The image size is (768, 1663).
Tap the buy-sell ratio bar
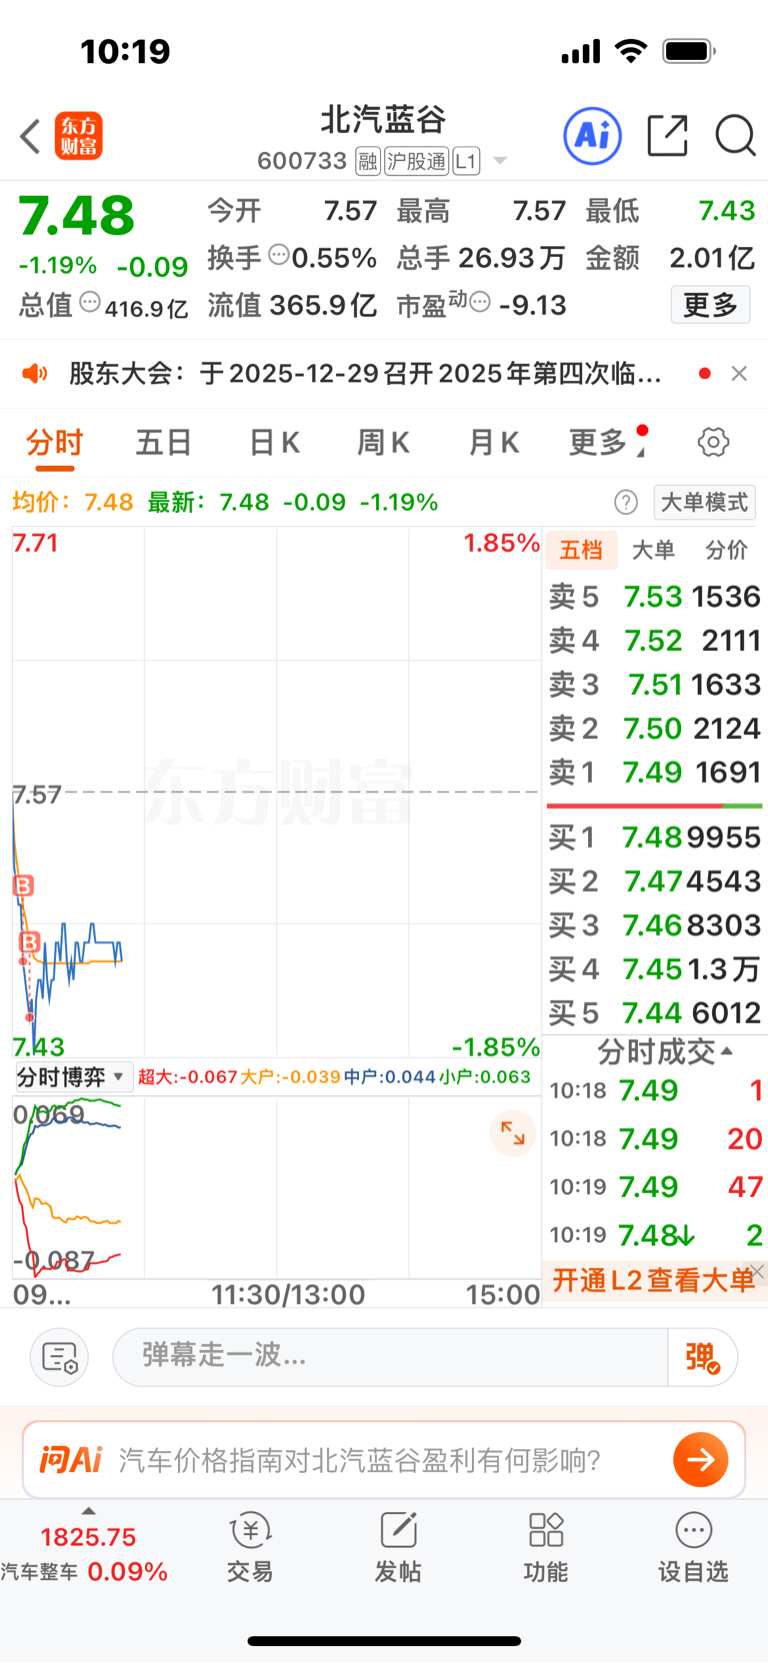(655, 805)
